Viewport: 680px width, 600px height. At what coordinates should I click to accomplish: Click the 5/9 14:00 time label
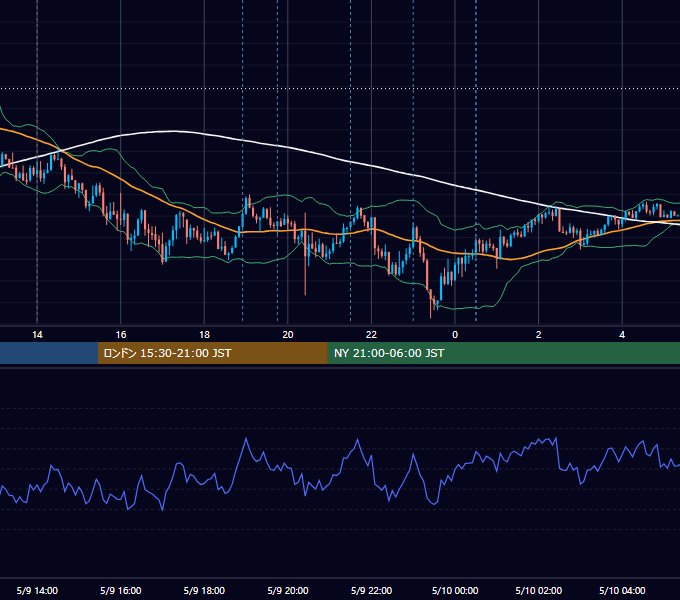click(37, 590)
